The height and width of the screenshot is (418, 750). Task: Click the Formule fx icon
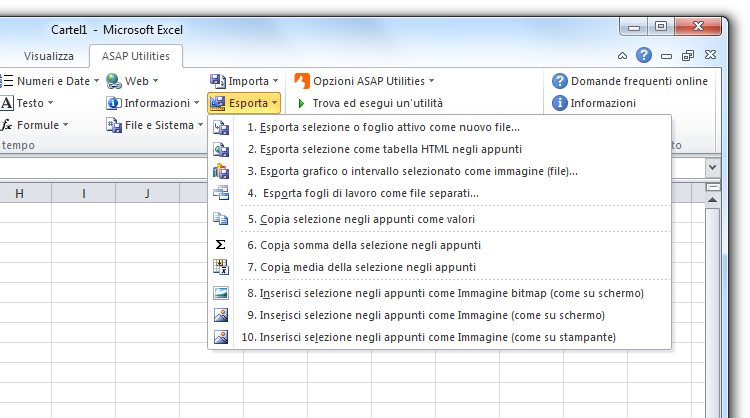pyautogui.click(x=7, y=125)
